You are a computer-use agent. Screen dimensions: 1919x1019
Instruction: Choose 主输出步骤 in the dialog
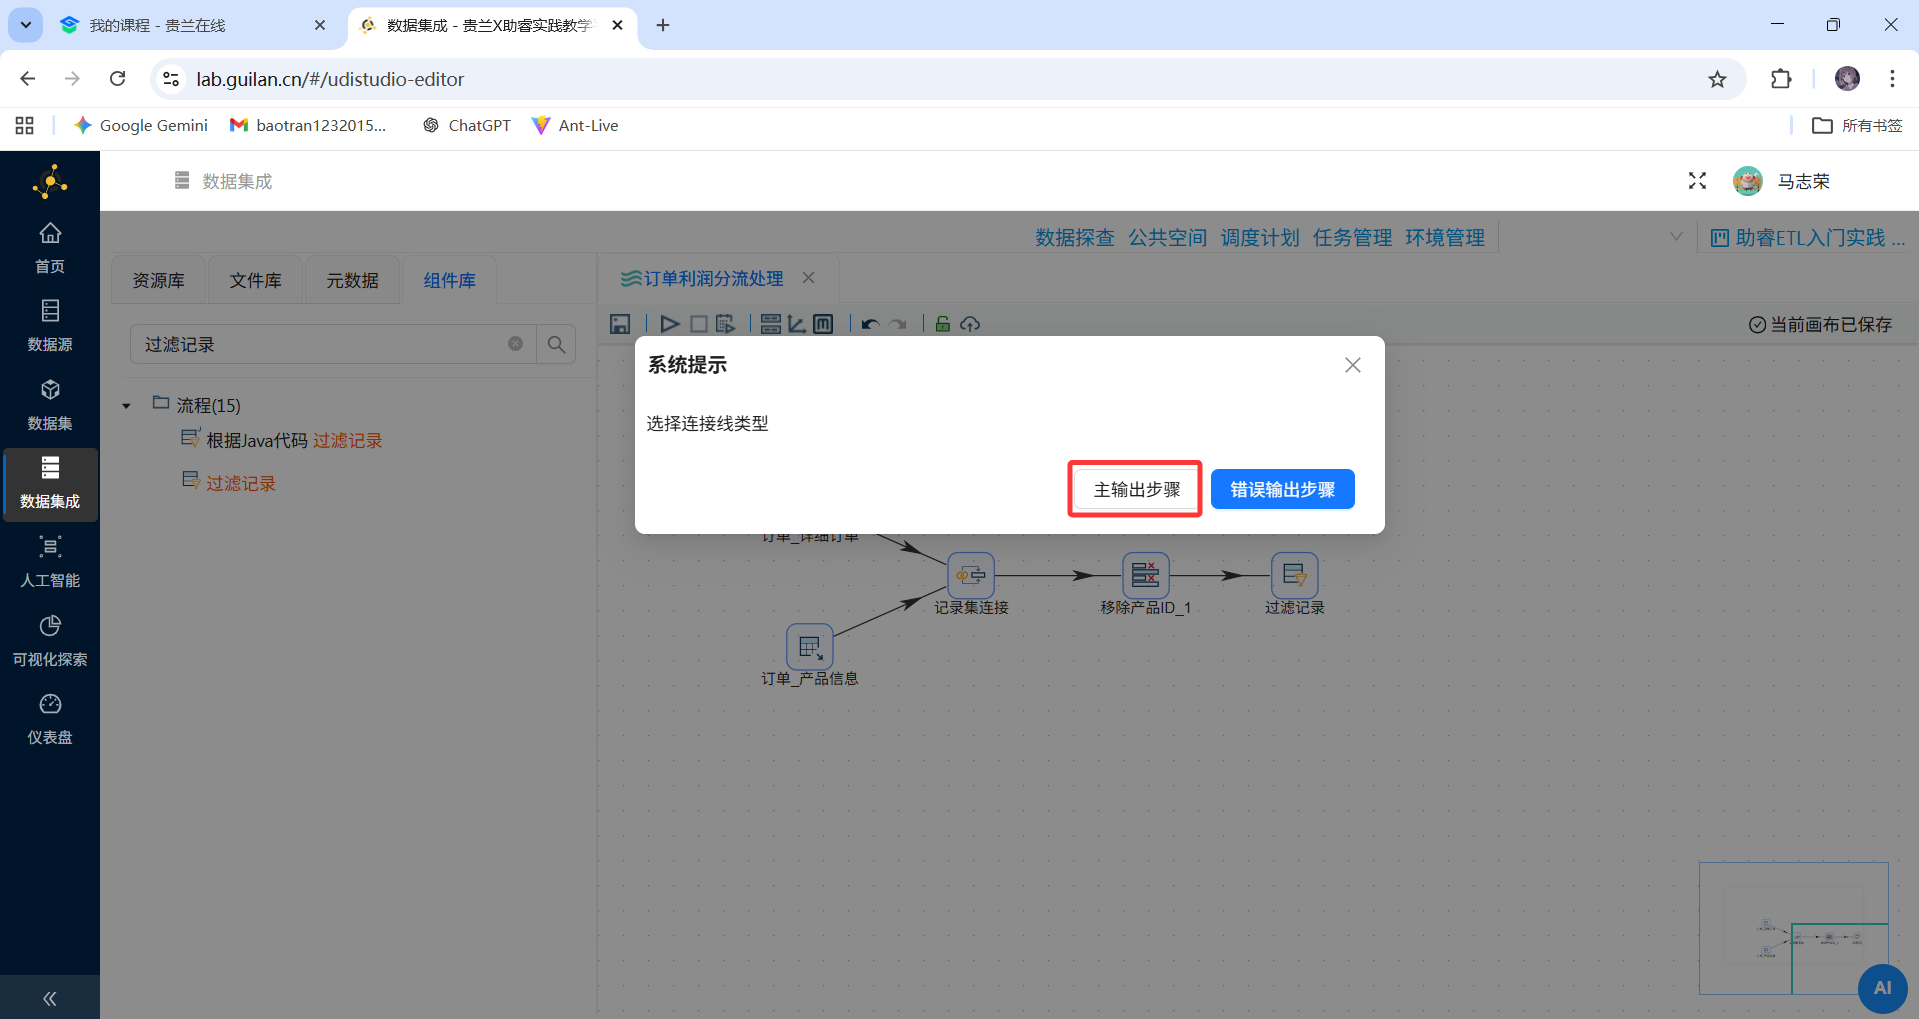click(1134, 489)
